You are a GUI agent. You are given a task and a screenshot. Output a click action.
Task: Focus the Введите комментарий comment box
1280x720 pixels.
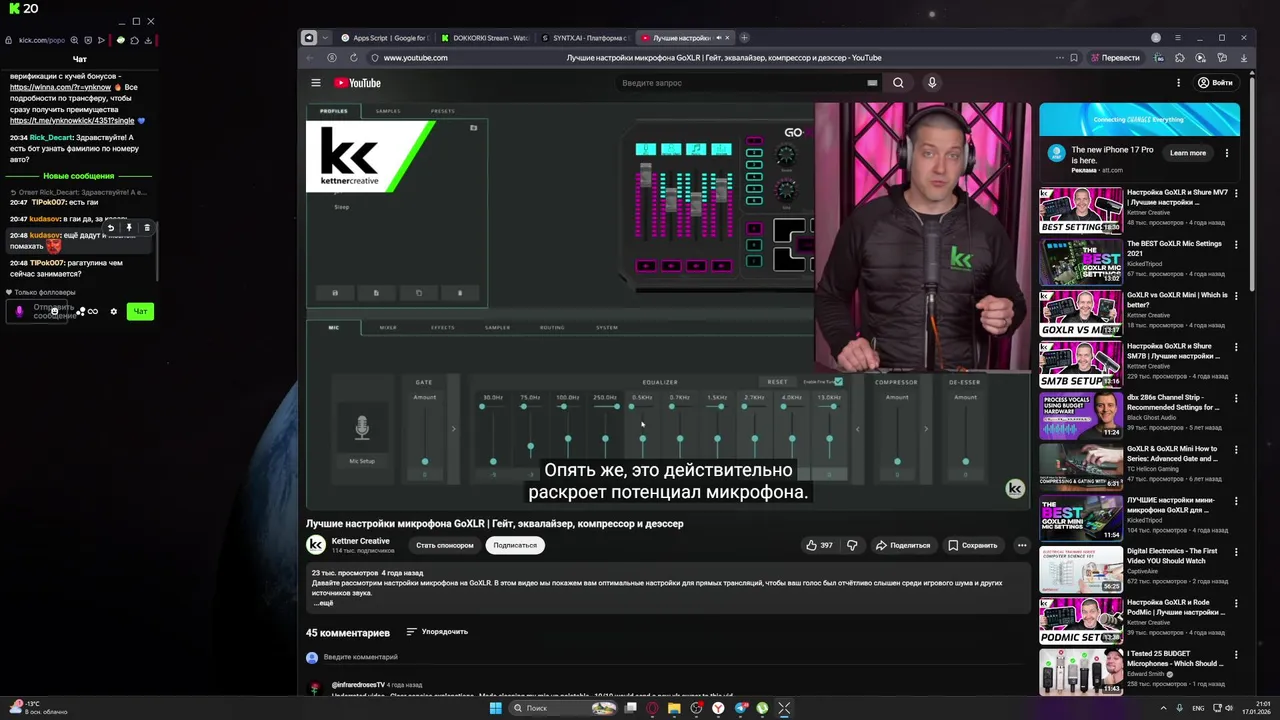[x=360, y=657]
